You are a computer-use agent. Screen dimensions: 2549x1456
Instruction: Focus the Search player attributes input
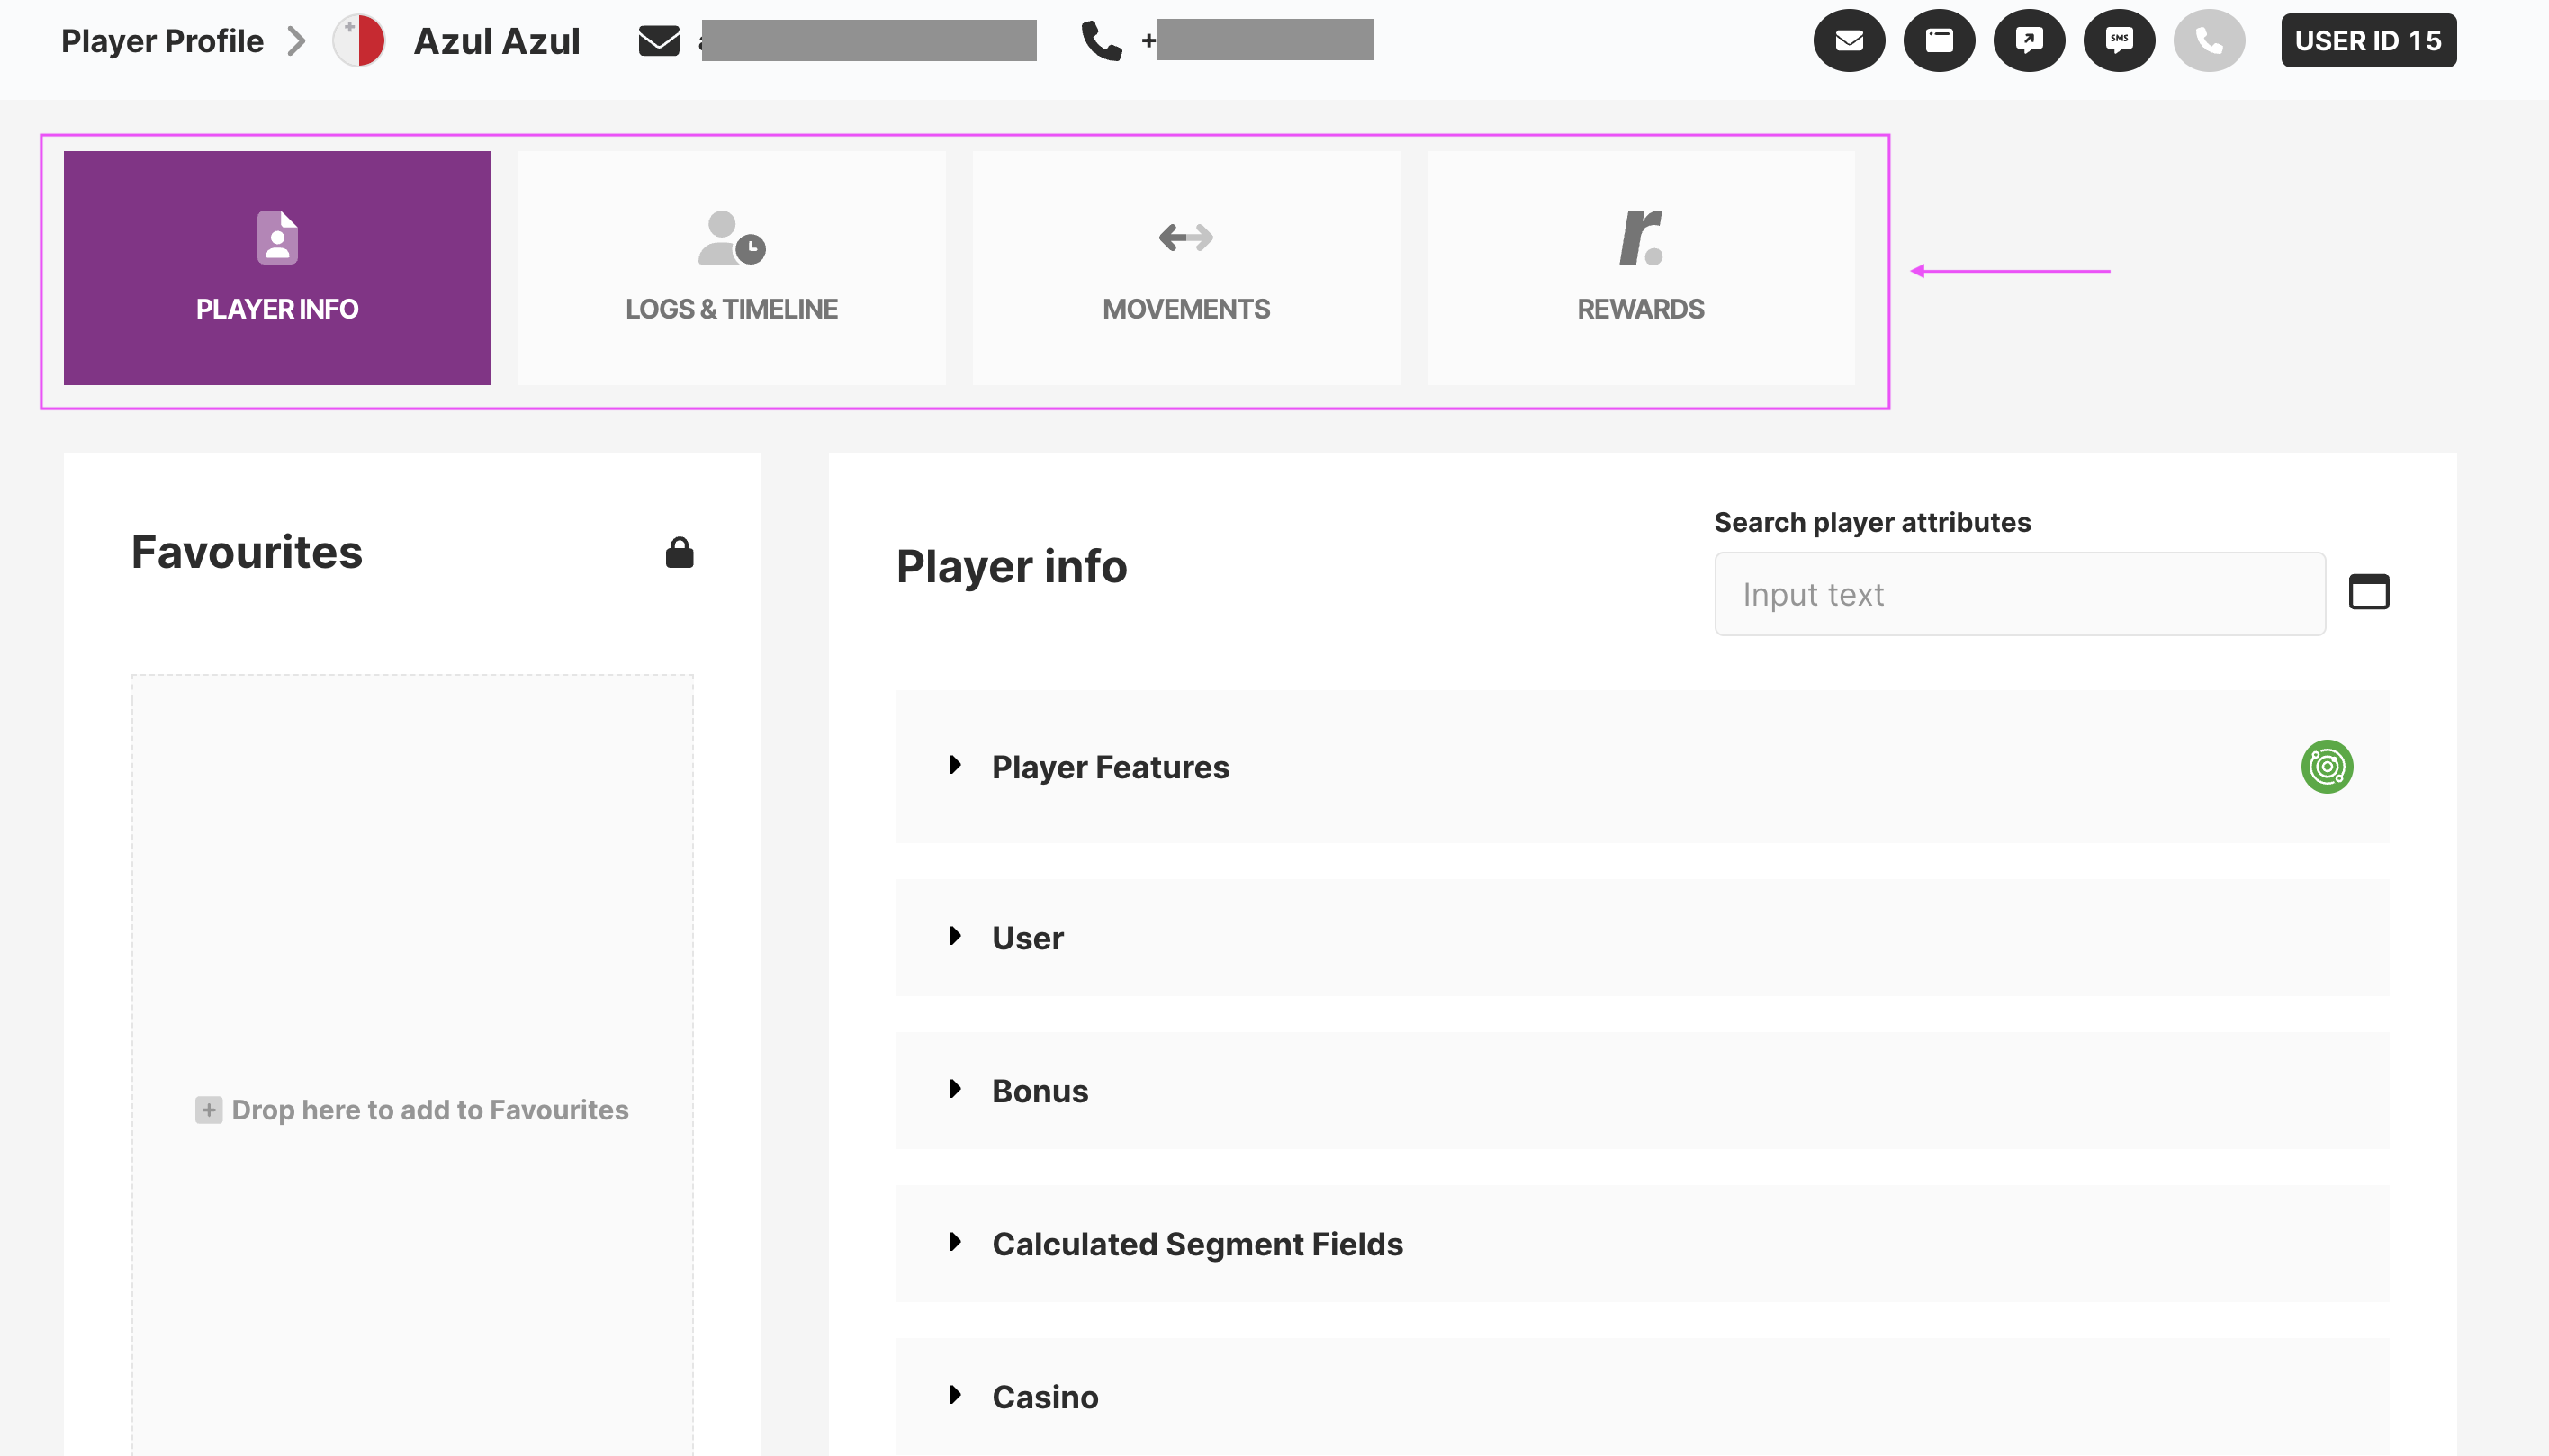[x=2018, y=594]
